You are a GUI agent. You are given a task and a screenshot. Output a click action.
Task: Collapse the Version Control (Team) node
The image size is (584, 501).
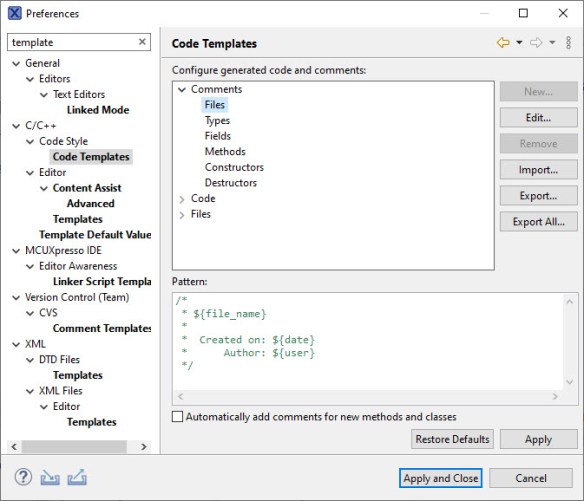tap(16, 298)
